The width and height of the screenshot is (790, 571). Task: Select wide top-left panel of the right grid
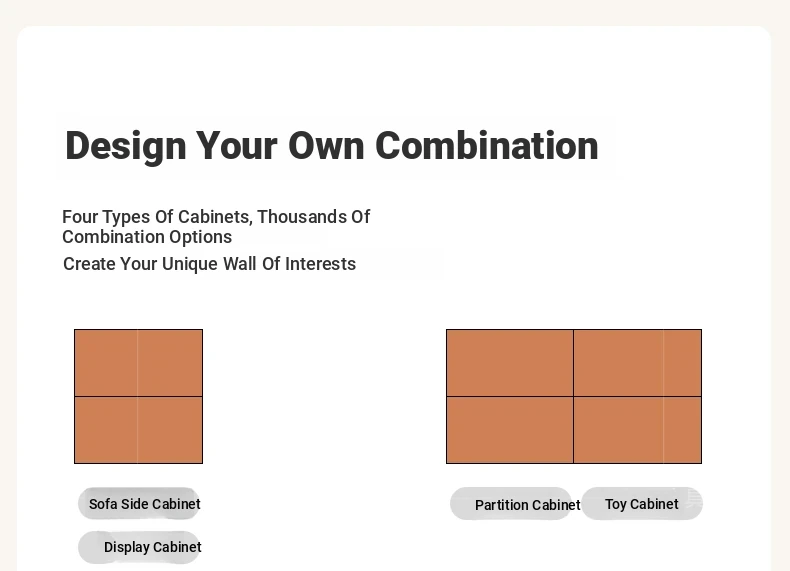(510, 363)
